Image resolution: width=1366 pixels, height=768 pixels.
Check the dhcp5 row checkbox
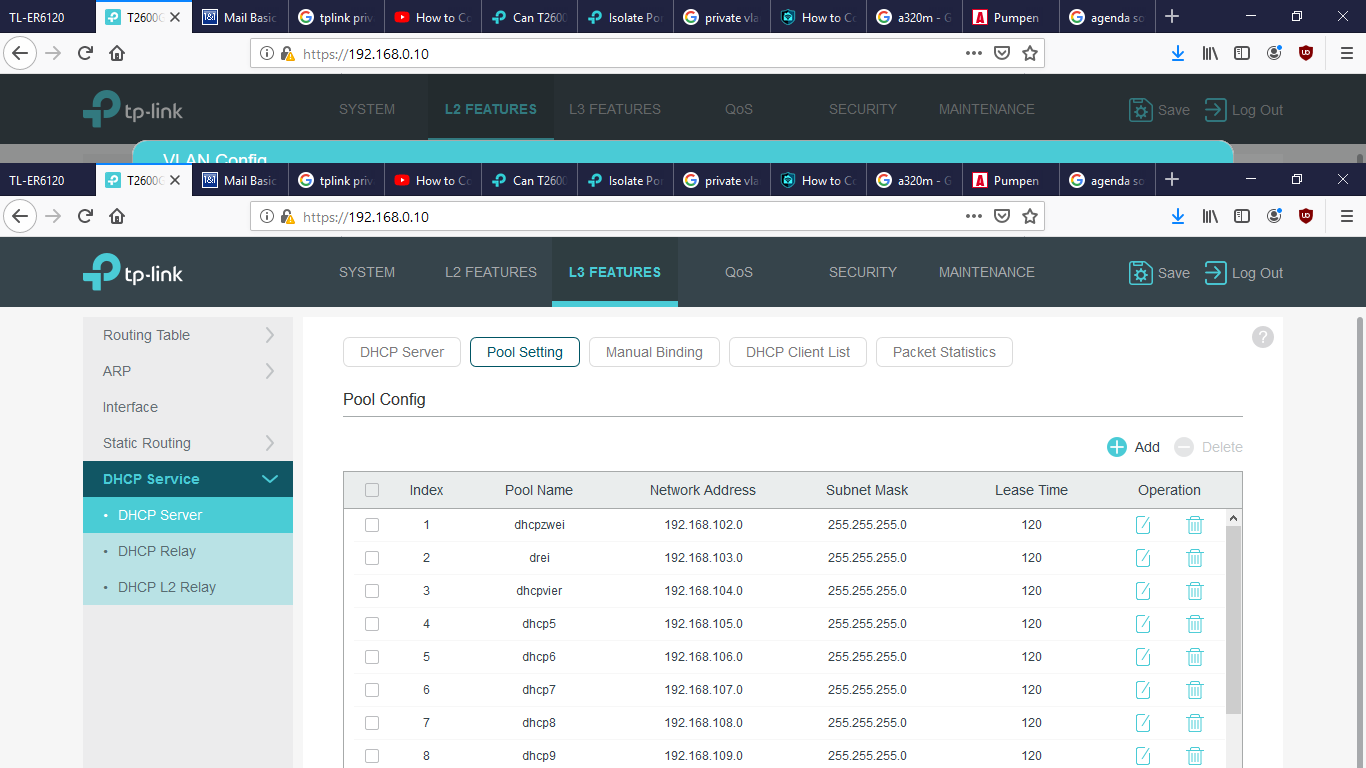coord(372,624)
